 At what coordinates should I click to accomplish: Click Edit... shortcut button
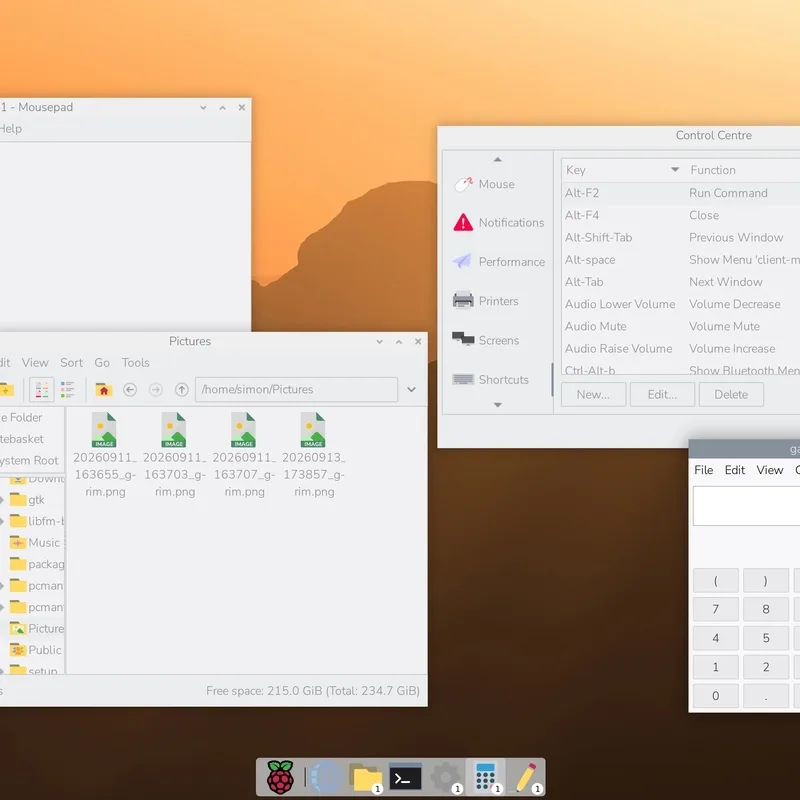662,394
